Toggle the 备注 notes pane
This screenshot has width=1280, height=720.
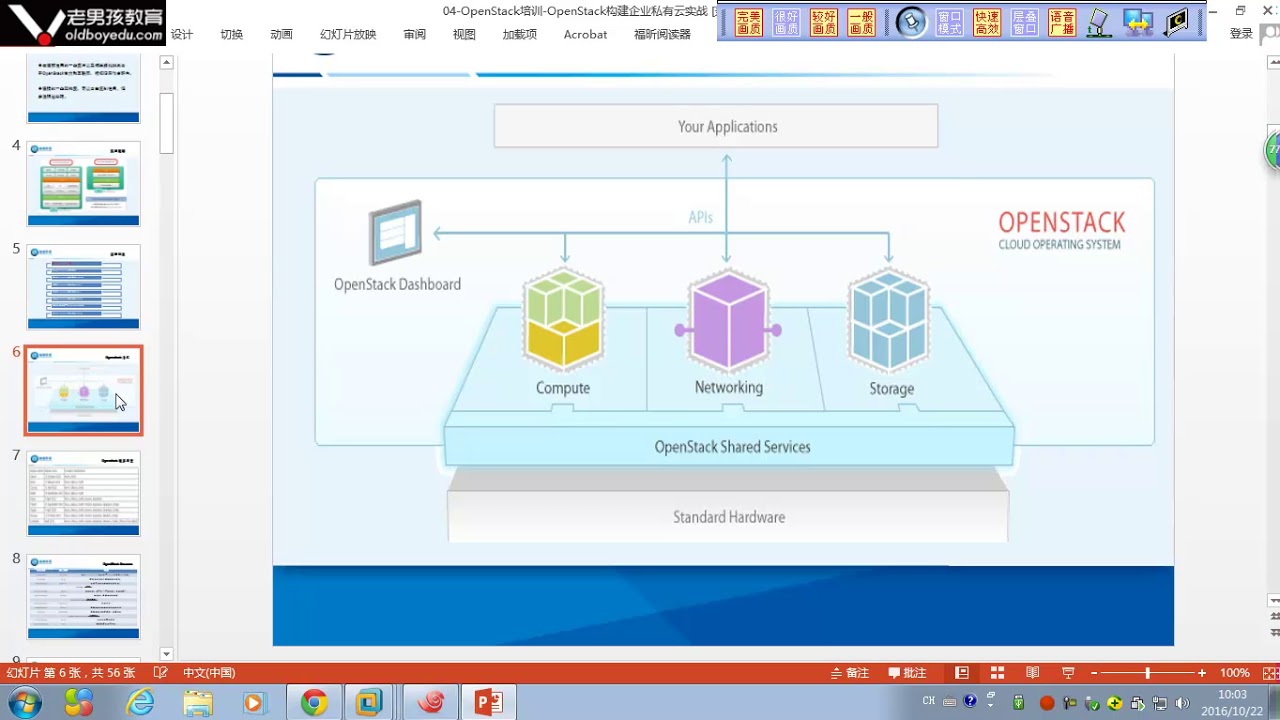(850, 673)
